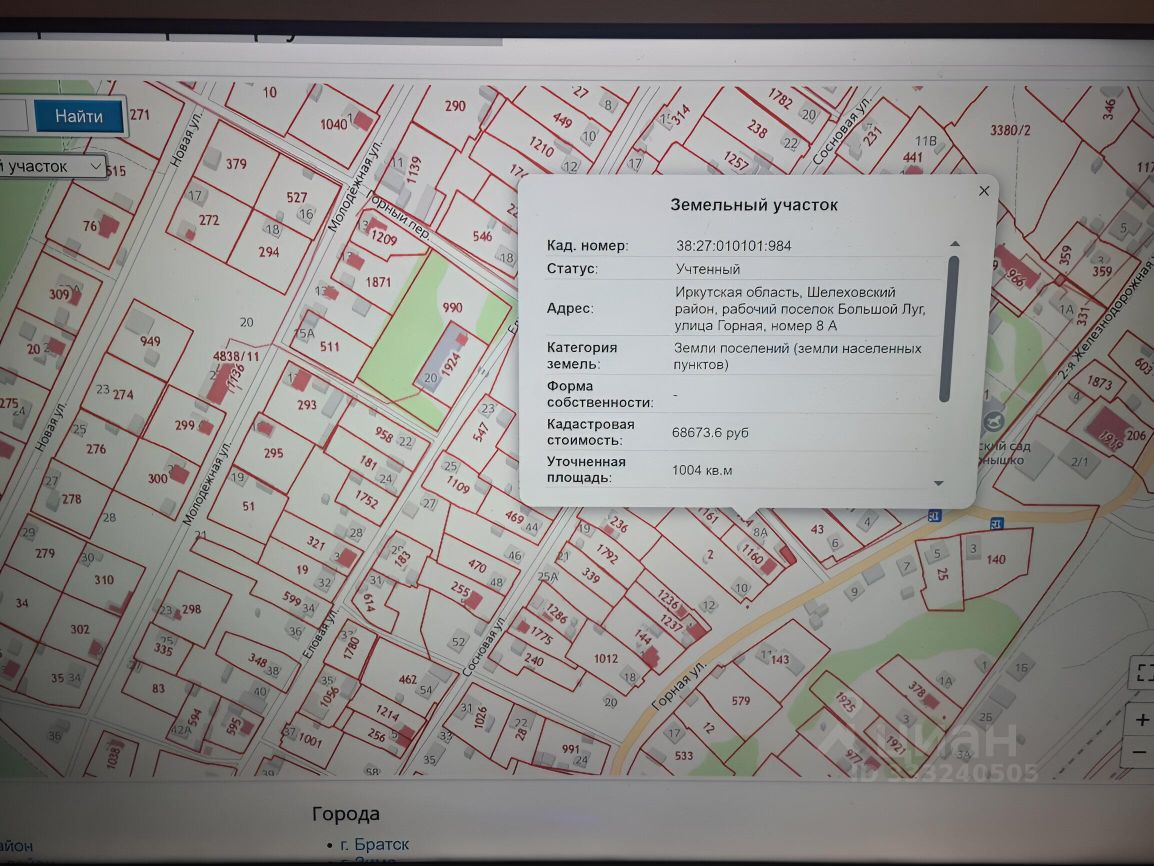Select parcel 470 on the map
This screenshot has width=1154, height=866.
pyautogui.click(x=477, y=566)
